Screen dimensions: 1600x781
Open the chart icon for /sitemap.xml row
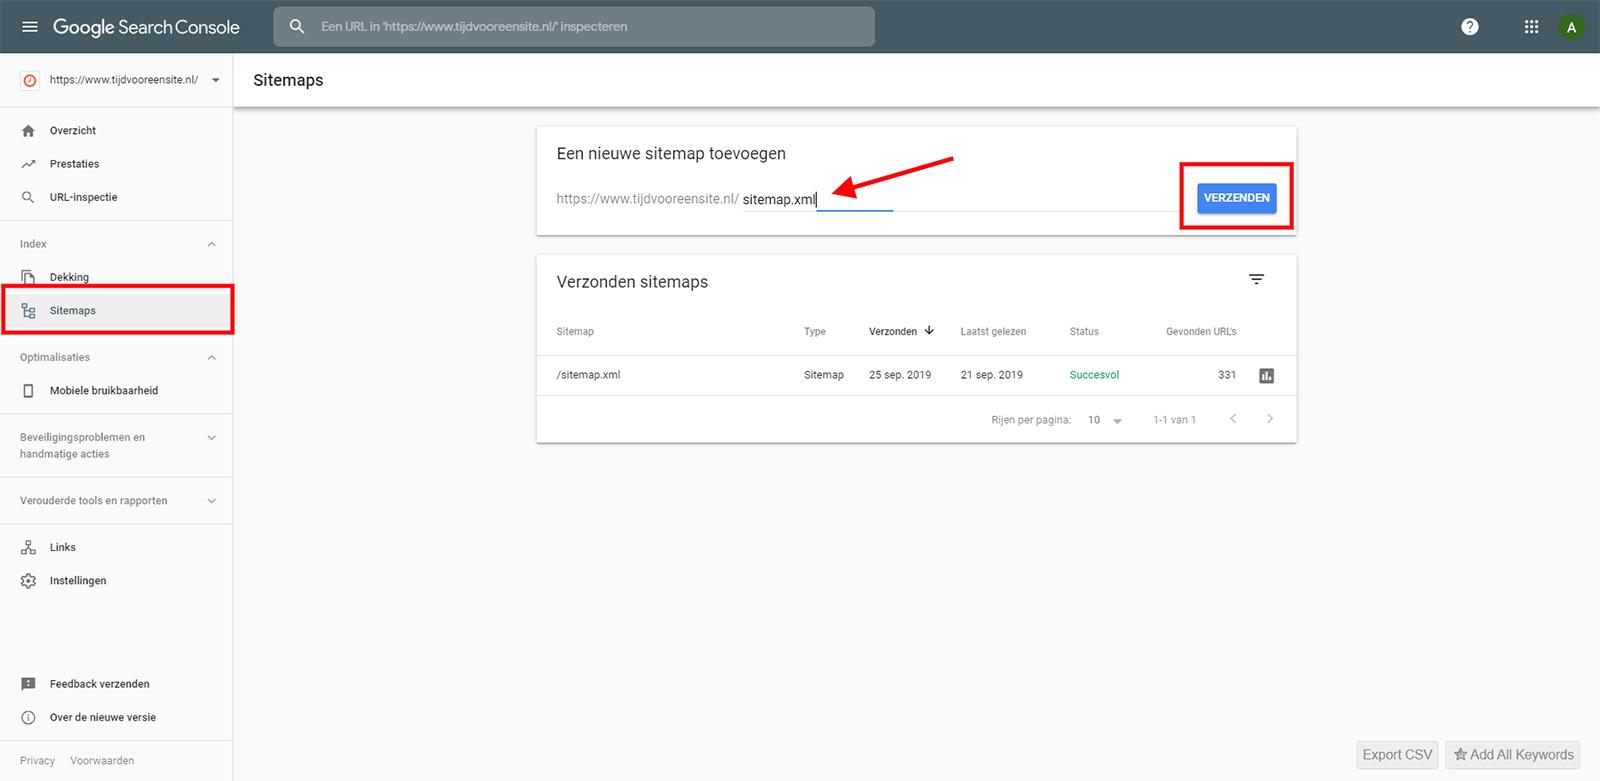(1266, 376)
